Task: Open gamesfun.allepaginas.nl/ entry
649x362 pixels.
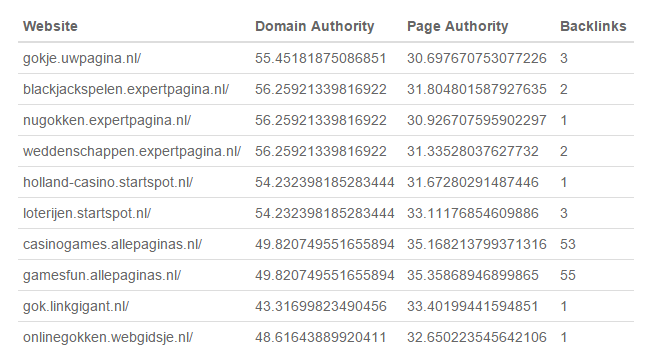Action: click(102, 276)
